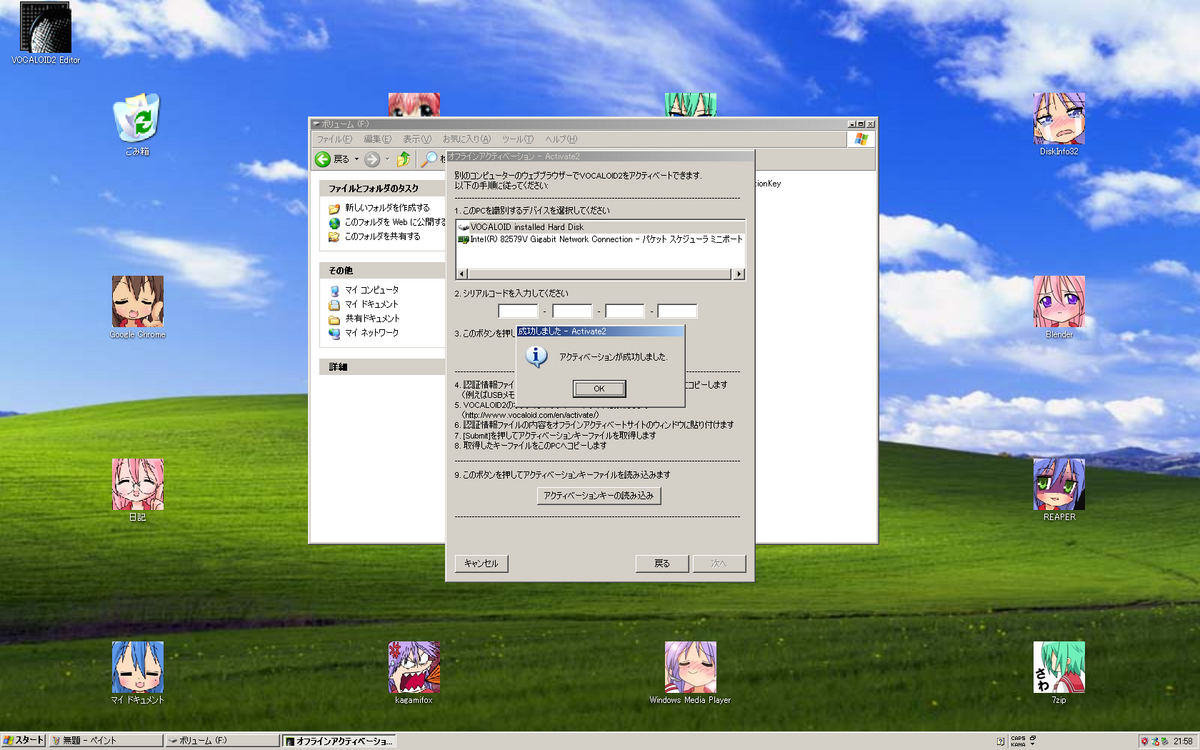Screen dimensions: 1200x750
Task: Click このフォルダを共有する link
Action: point(382,237)
